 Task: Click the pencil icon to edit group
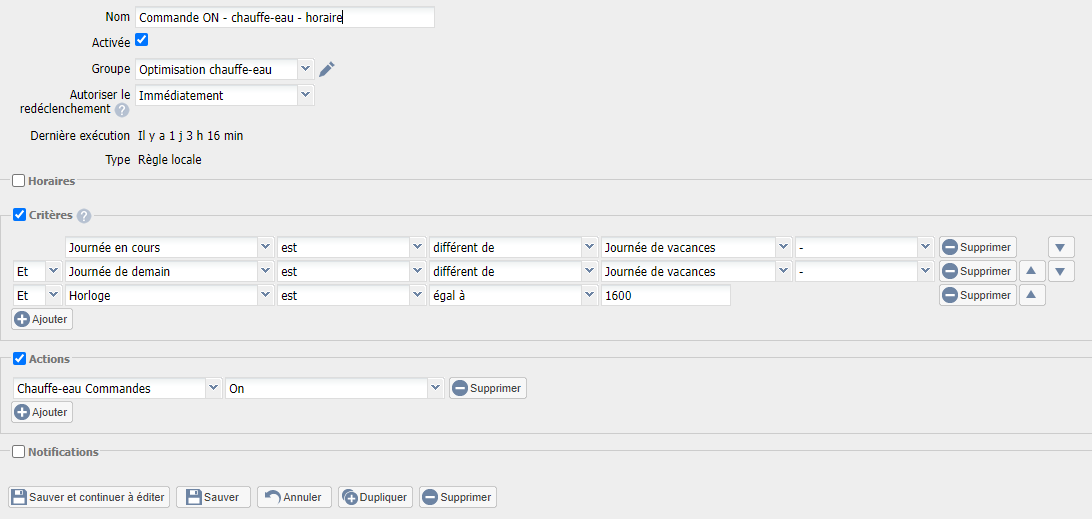click(x=327, y=69)
